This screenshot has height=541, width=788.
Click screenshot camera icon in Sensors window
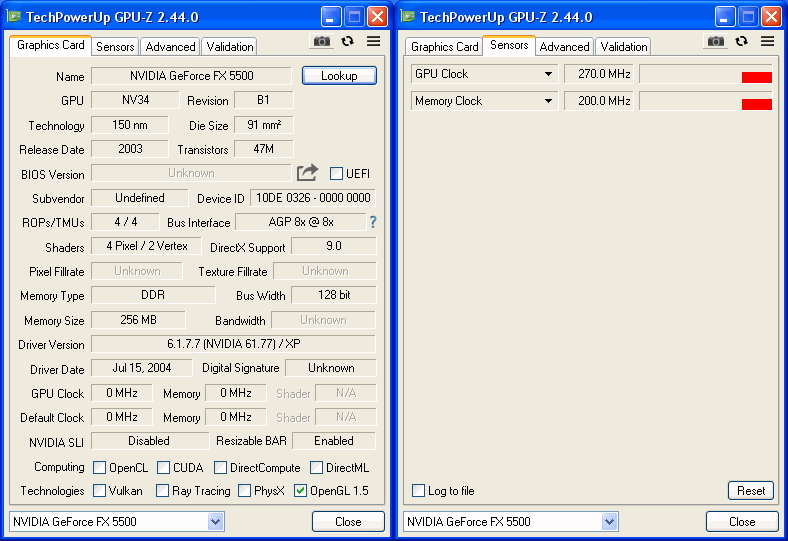coord(716,41)
